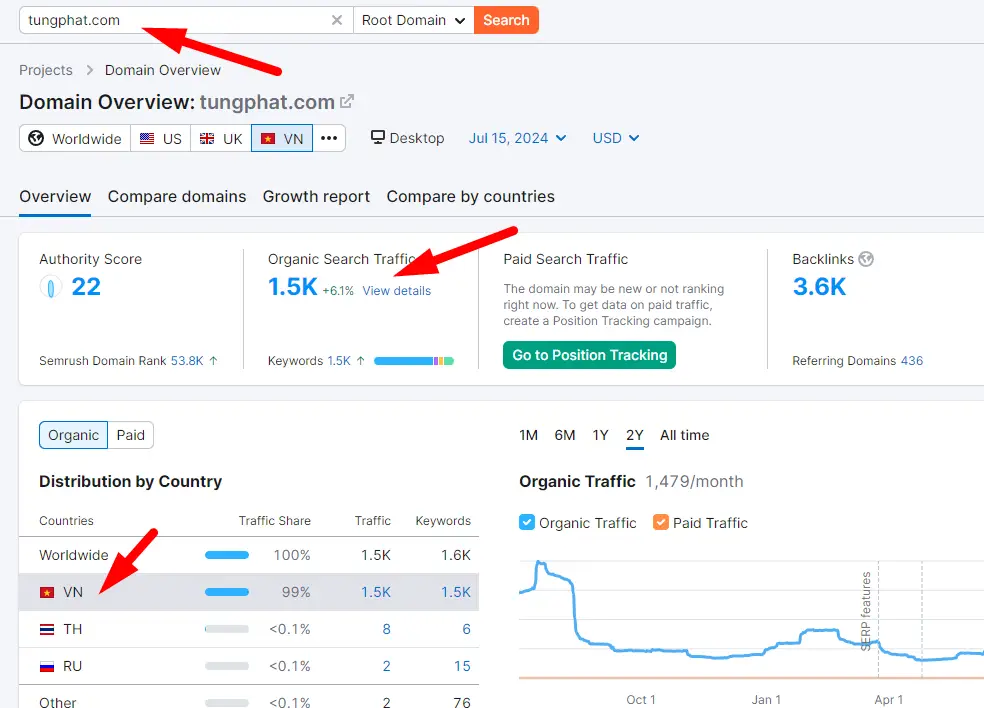Open Compare by countries tab
This screenshot has height=708, width=984.
471,196
